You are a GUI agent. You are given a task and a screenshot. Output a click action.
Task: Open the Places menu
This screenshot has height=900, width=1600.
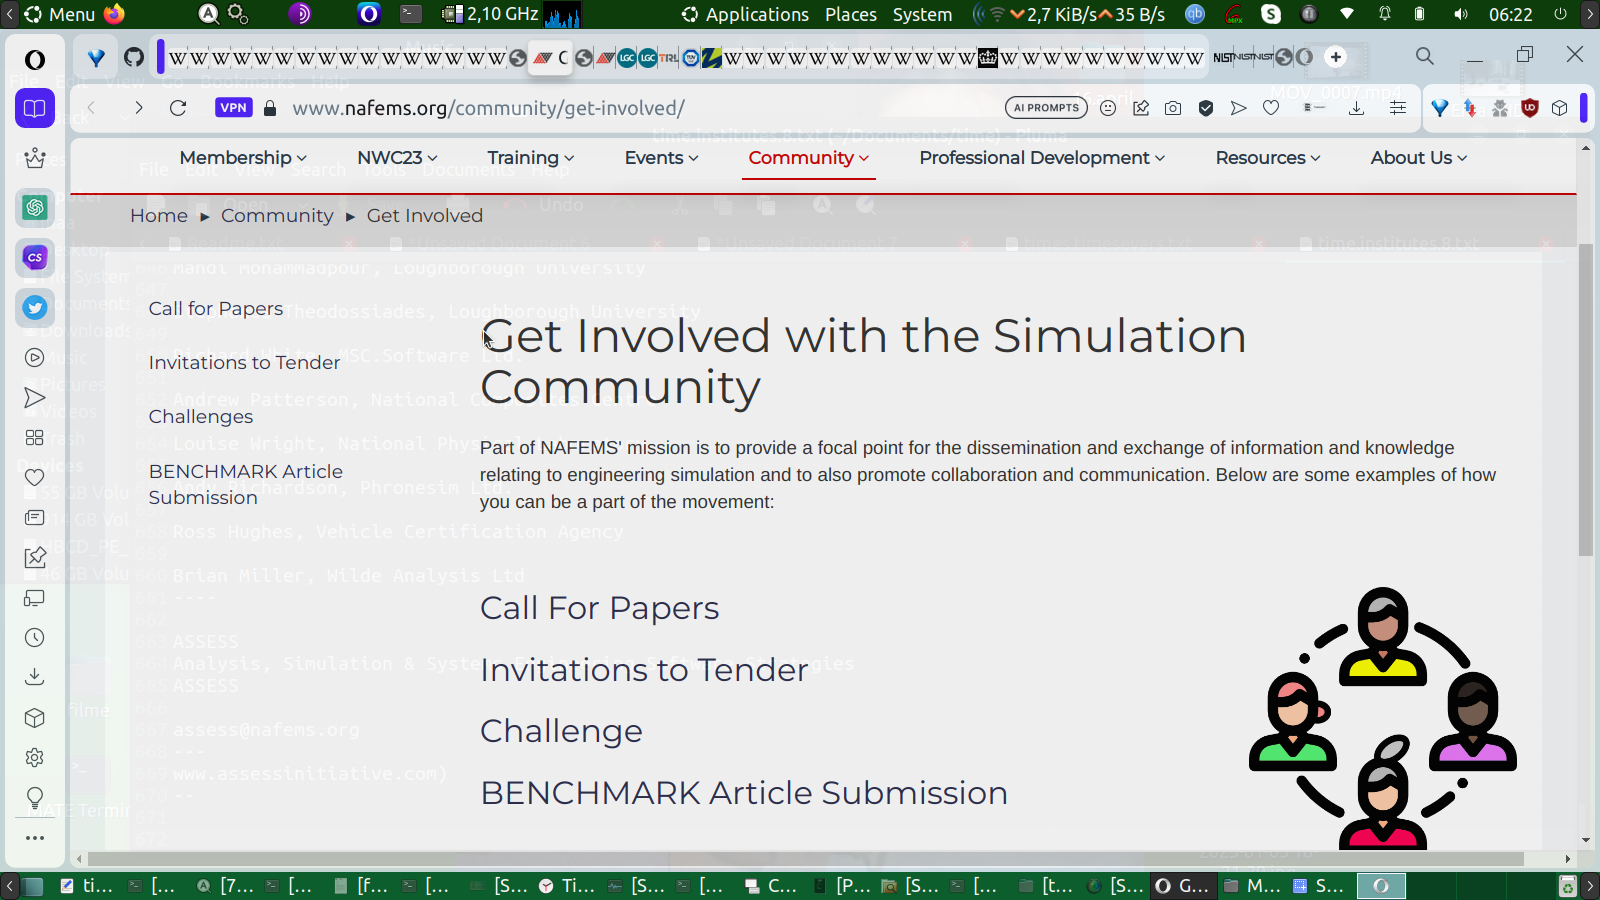click(x=851, y=14)
